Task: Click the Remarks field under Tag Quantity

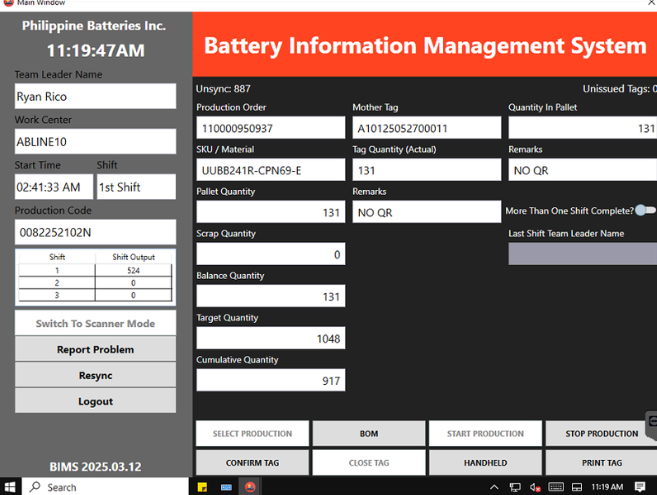Action: 427,212
